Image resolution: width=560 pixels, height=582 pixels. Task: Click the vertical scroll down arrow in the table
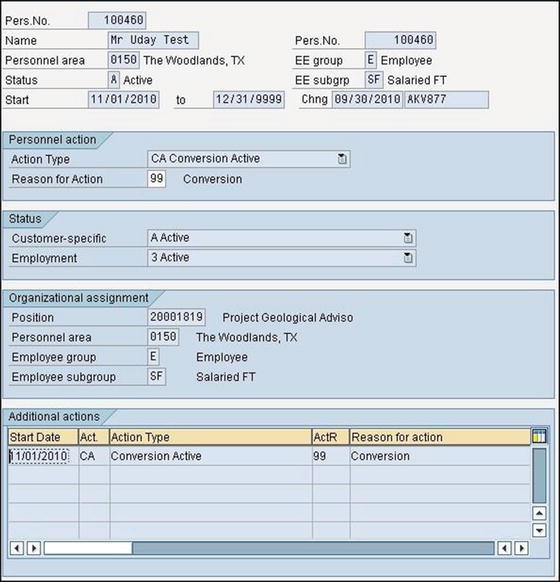click(539, 530)
